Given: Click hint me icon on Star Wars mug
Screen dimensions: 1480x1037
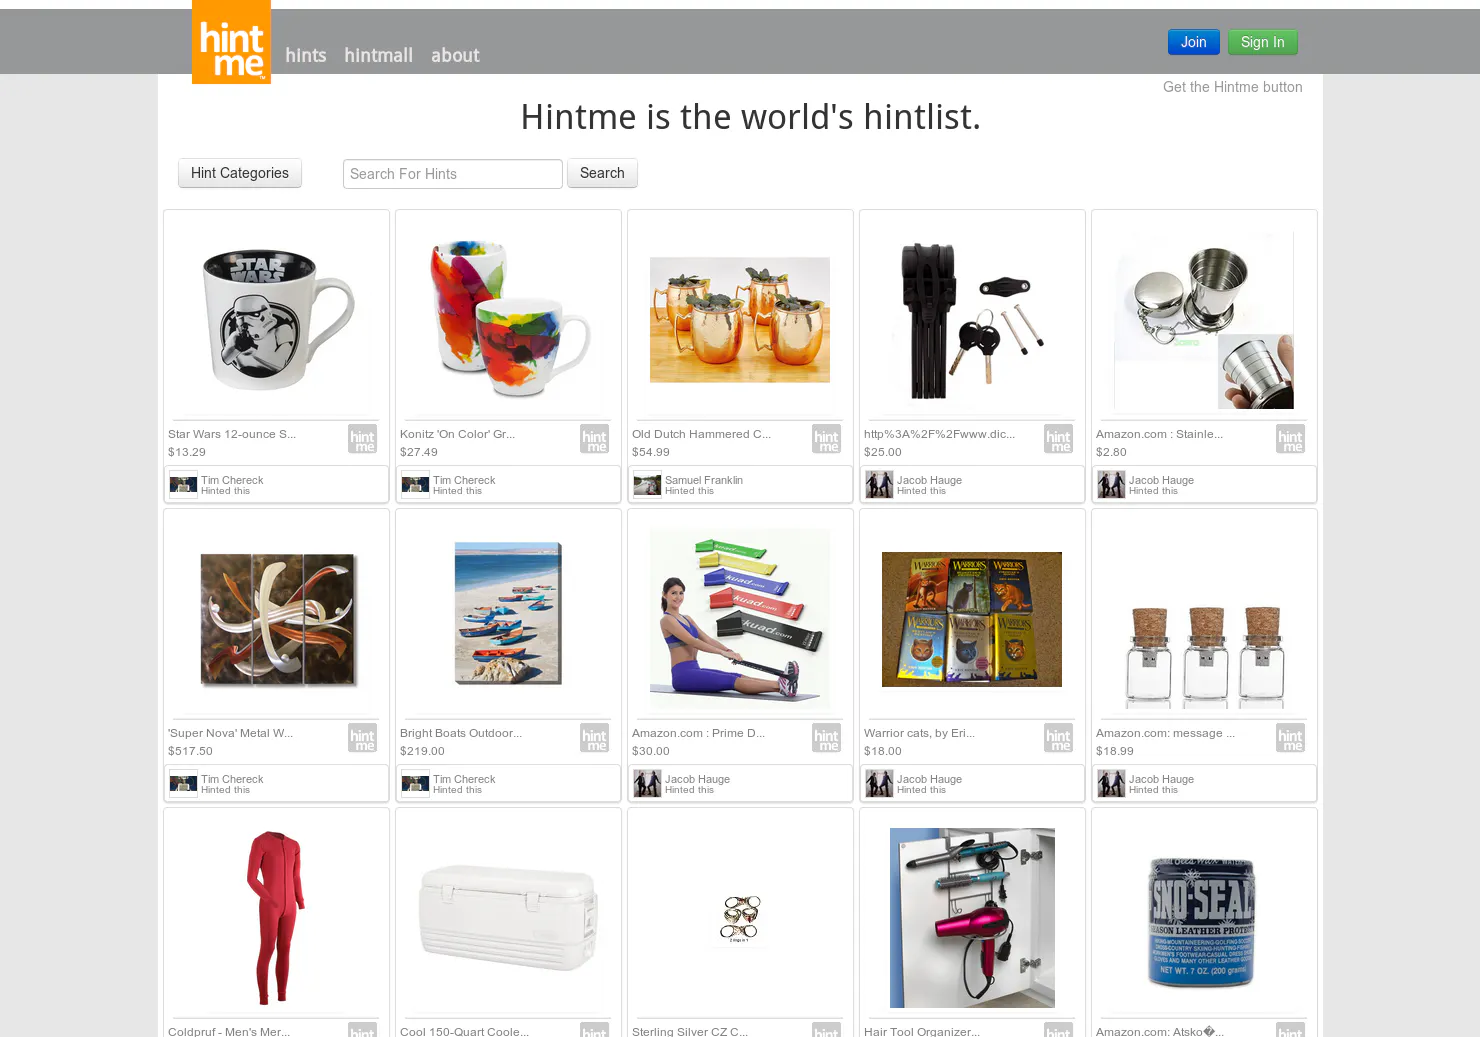Looking at the screenshot, I should (362, 439).
